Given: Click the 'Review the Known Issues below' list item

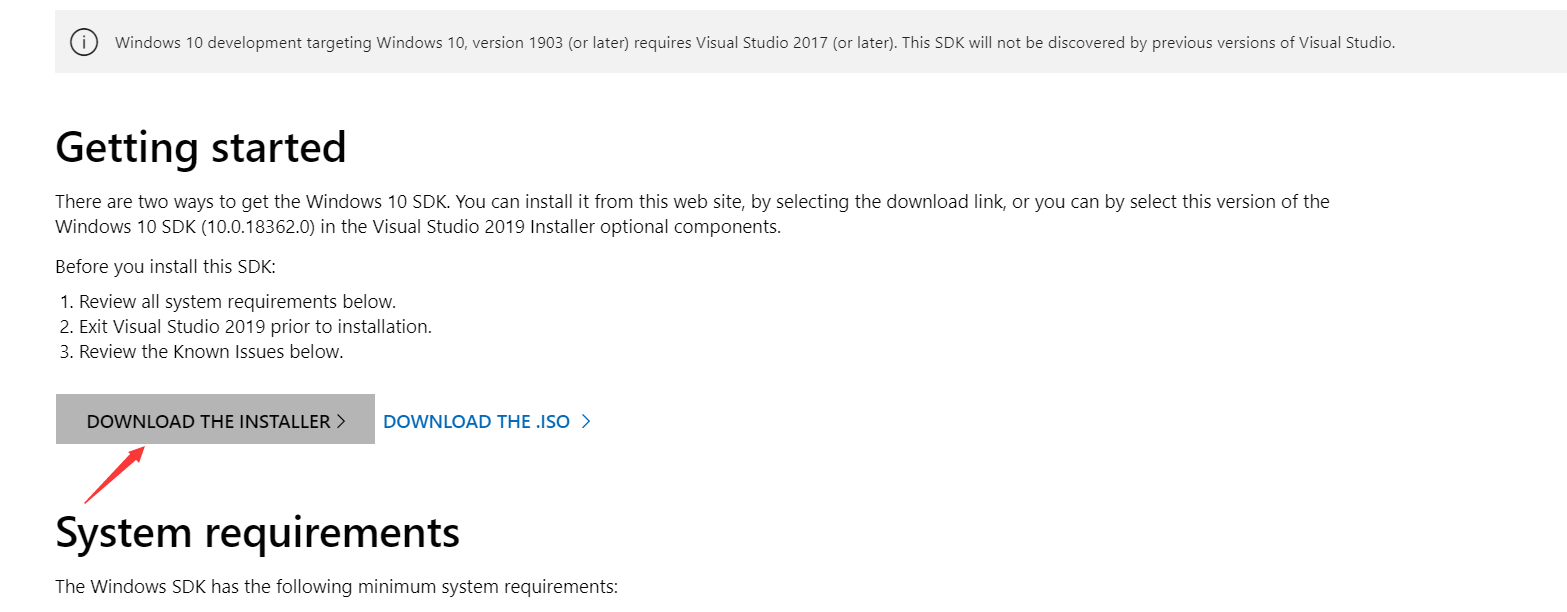Looking at the screenshot, I should (x=210, y=351).
